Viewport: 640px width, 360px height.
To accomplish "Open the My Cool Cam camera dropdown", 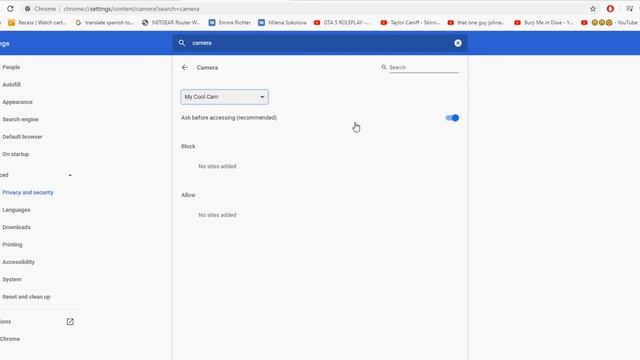I will pyautogui.click(x=224, y=97).
